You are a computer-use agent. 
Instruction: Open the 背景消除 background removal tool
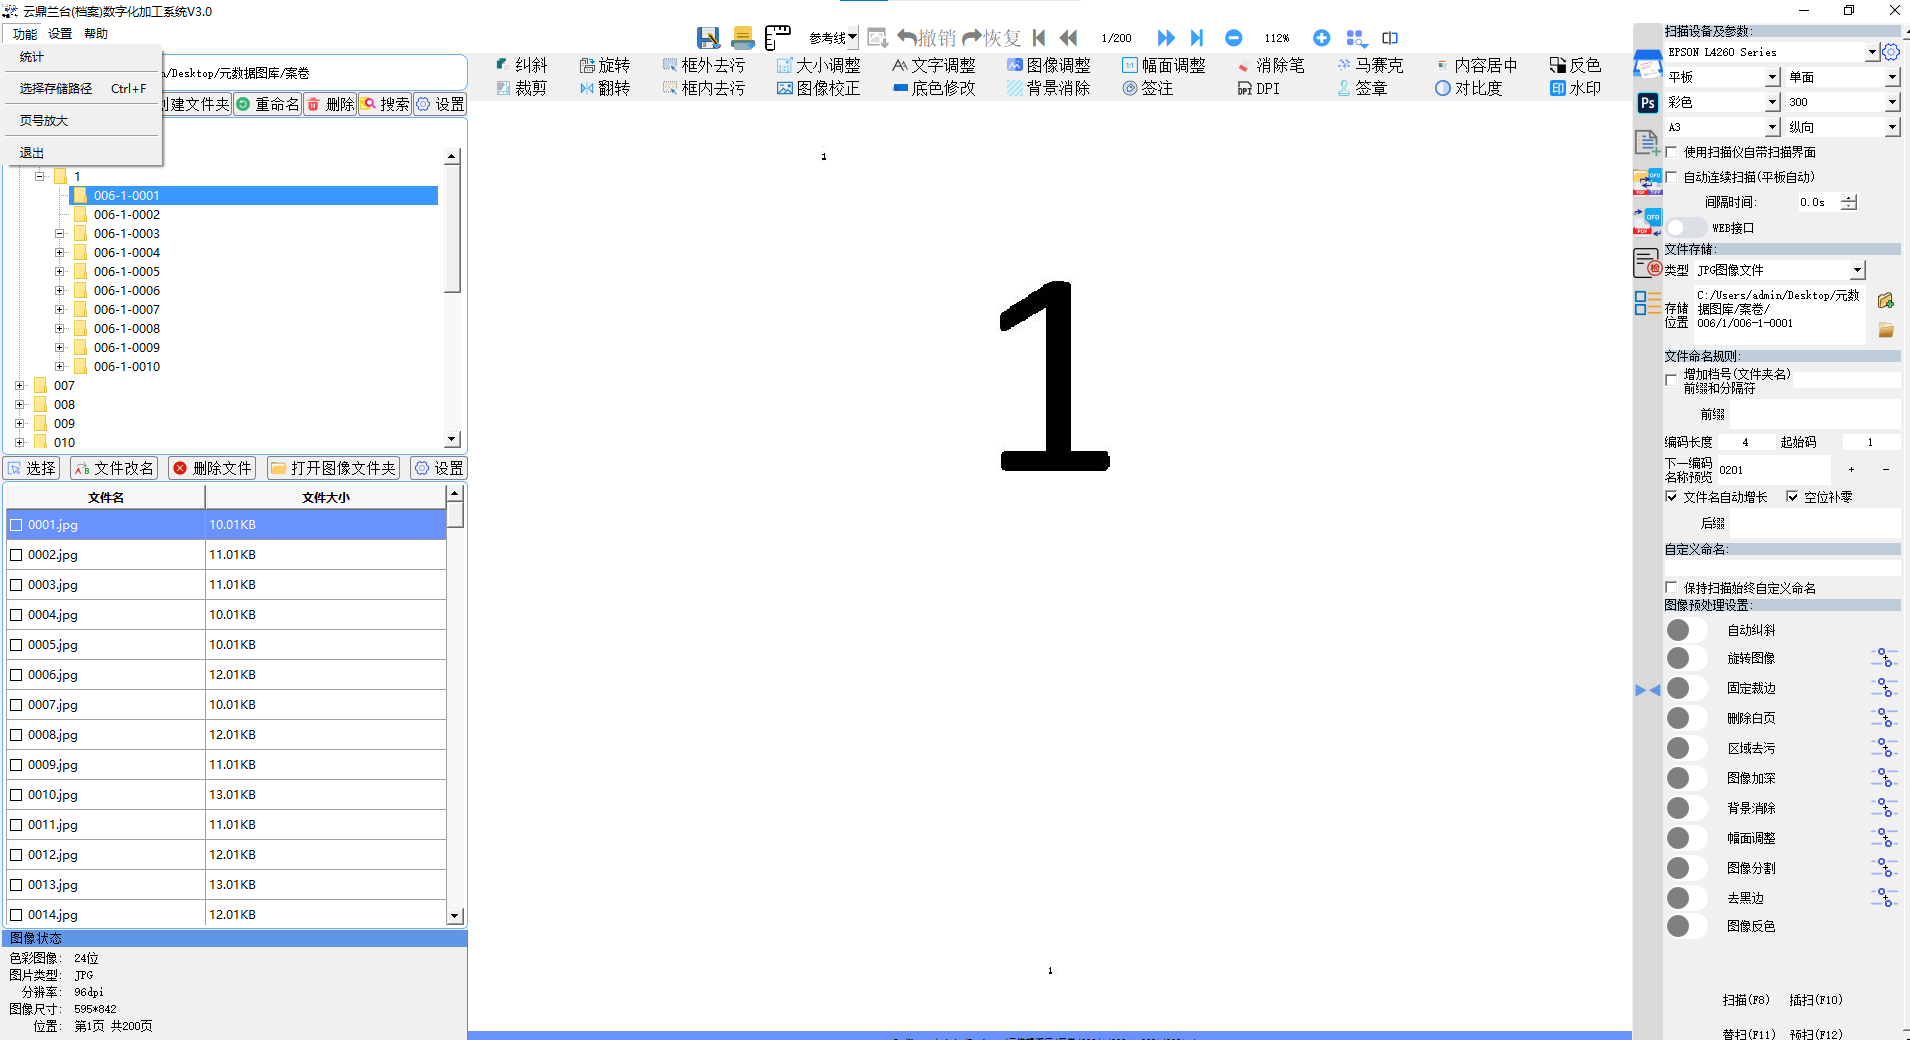point(1048,88)
